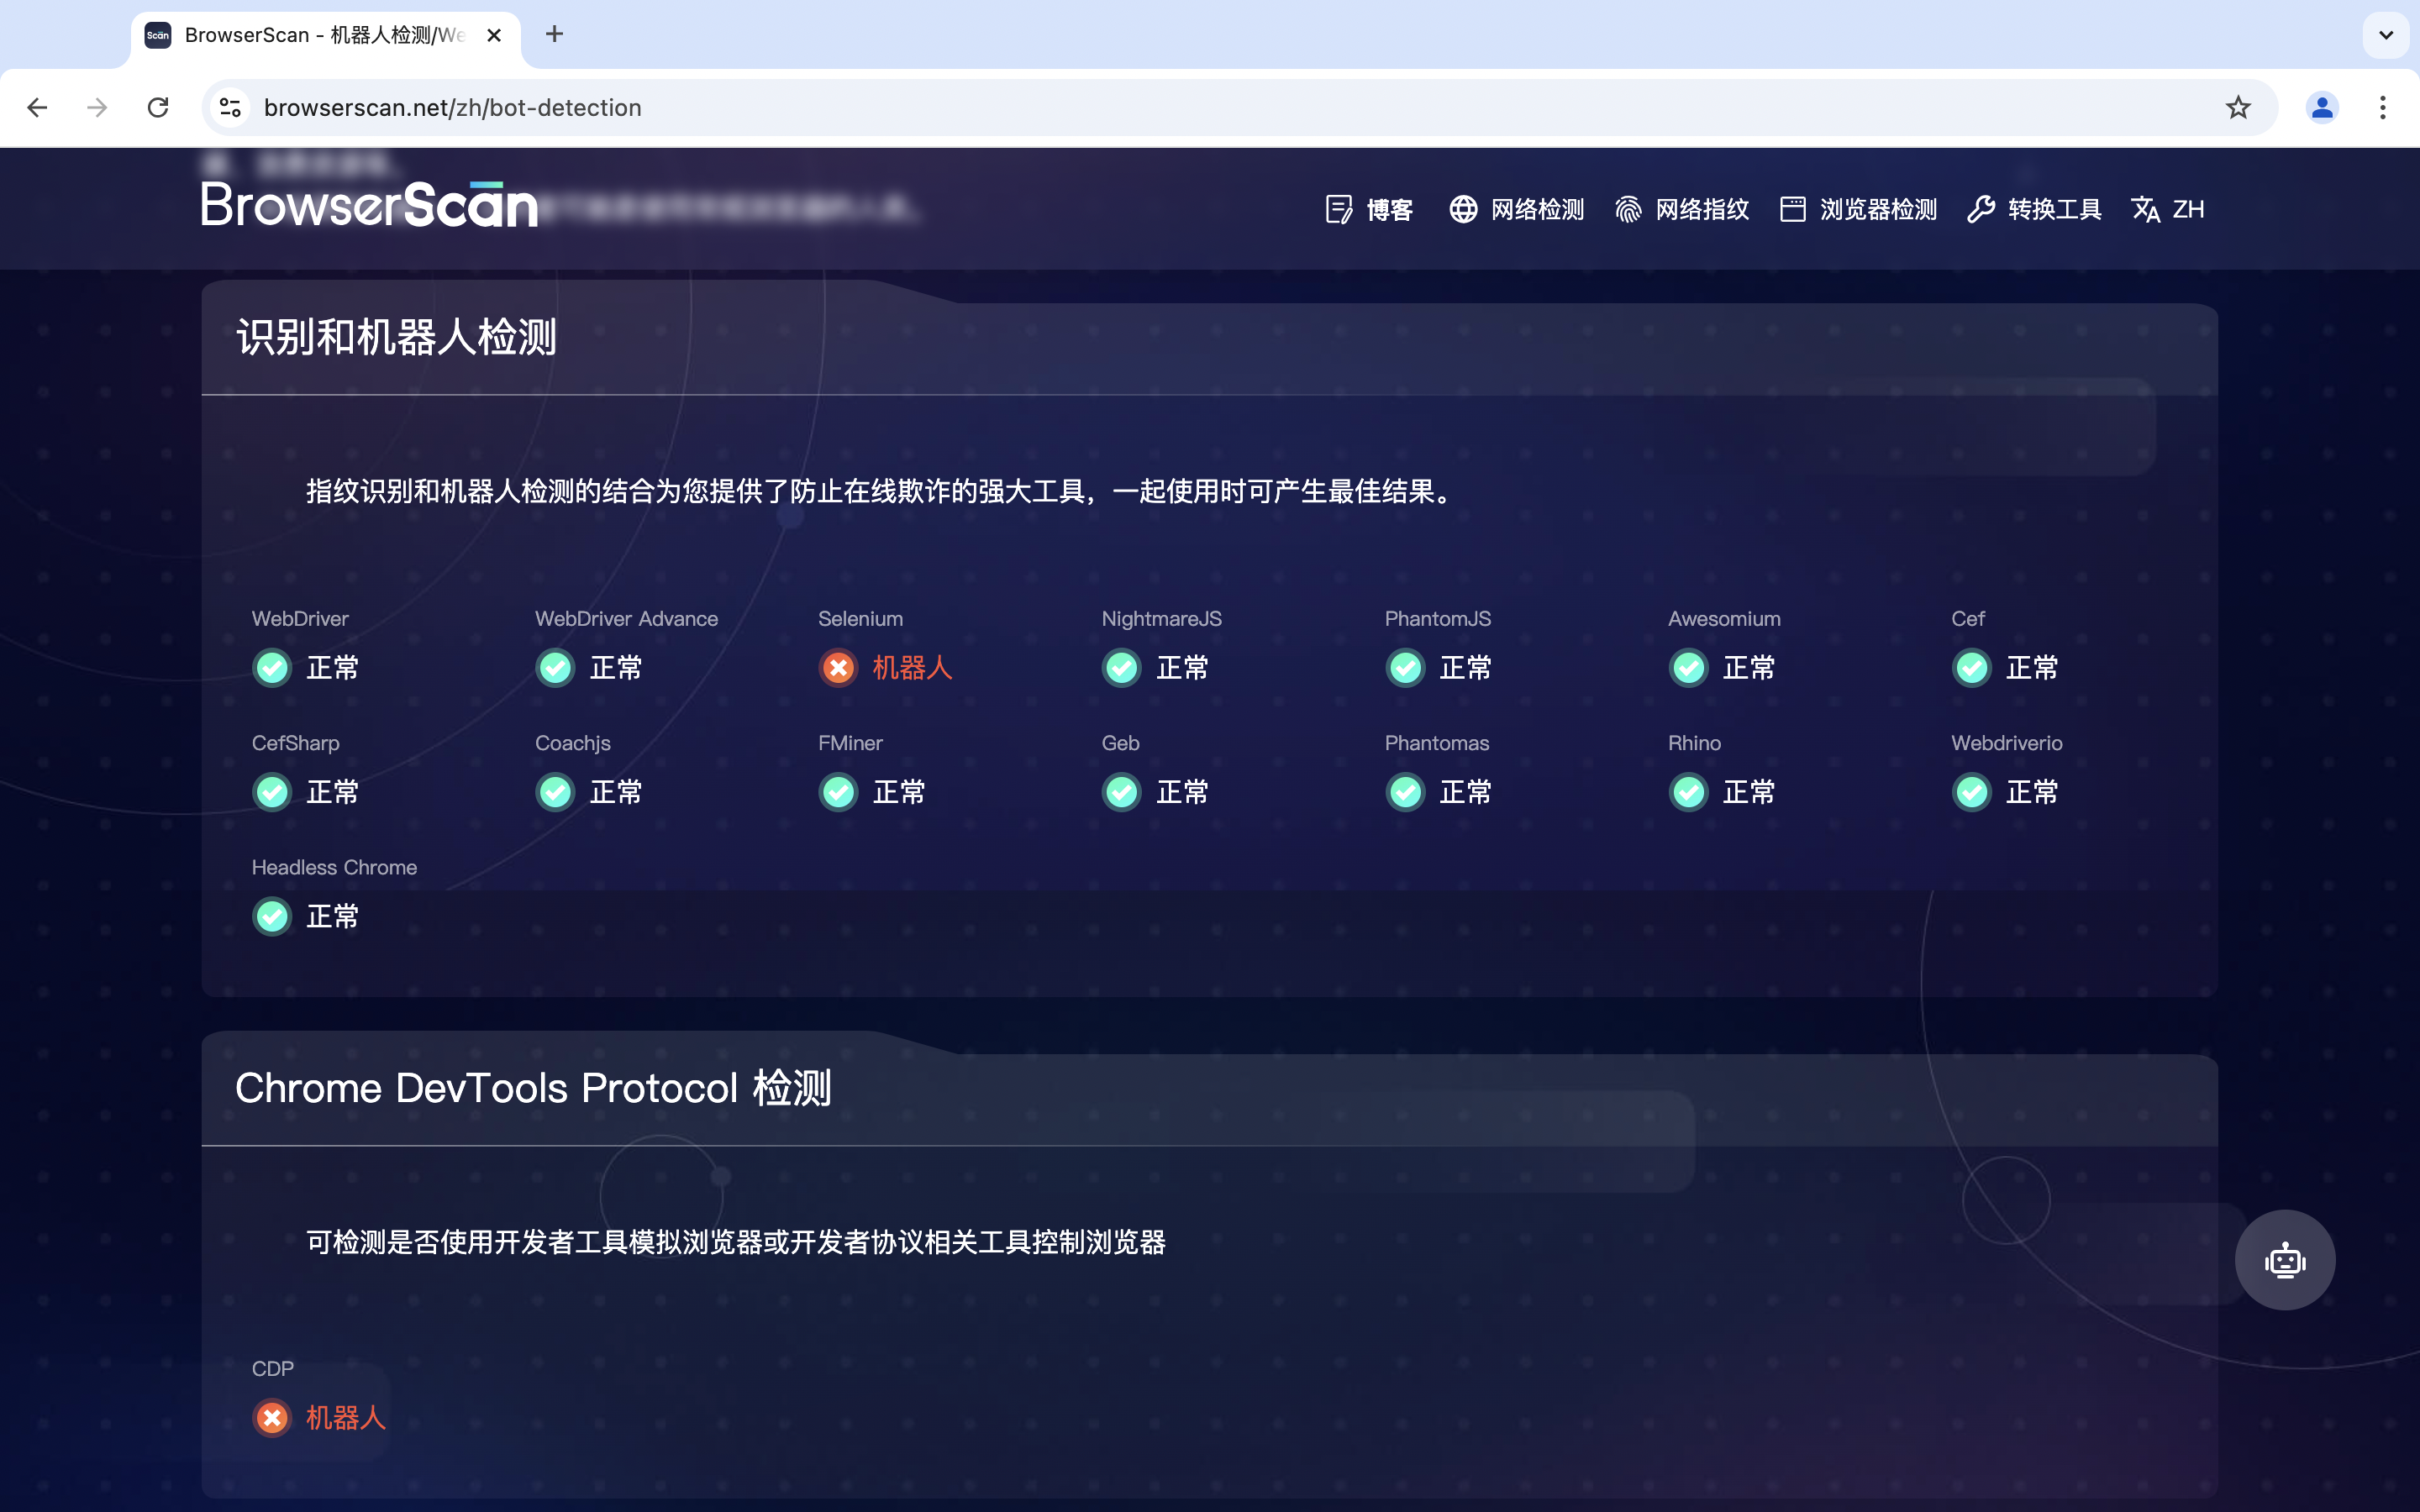
Task: Open the ZH language selector
Action: (2167, 209)
